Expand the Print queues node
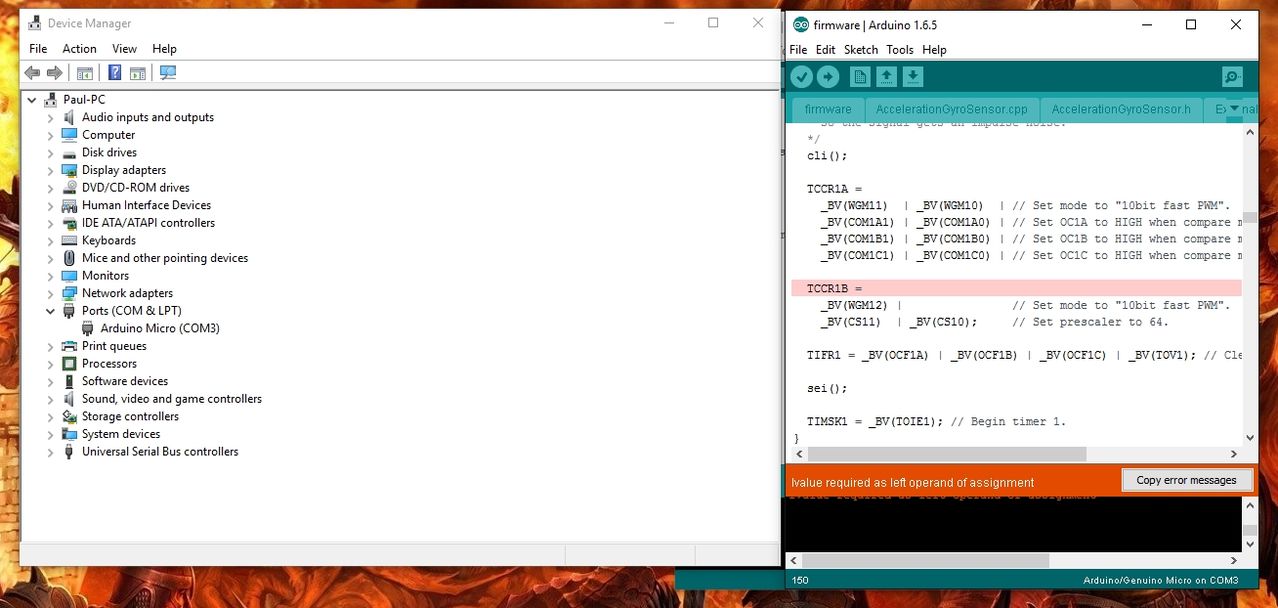The width and height of the screenshot is (1278, 608). [x=50, y=346]
